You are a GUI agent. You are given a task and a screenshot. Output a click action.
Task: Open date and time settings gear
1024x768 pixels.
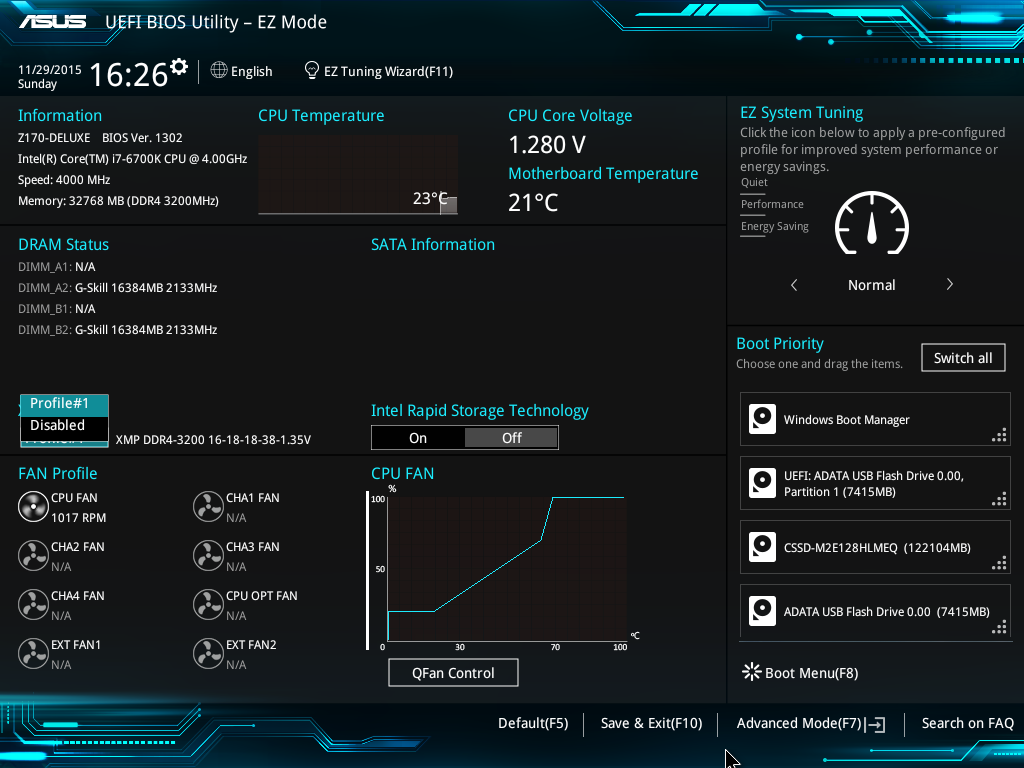tap(179, 67)
